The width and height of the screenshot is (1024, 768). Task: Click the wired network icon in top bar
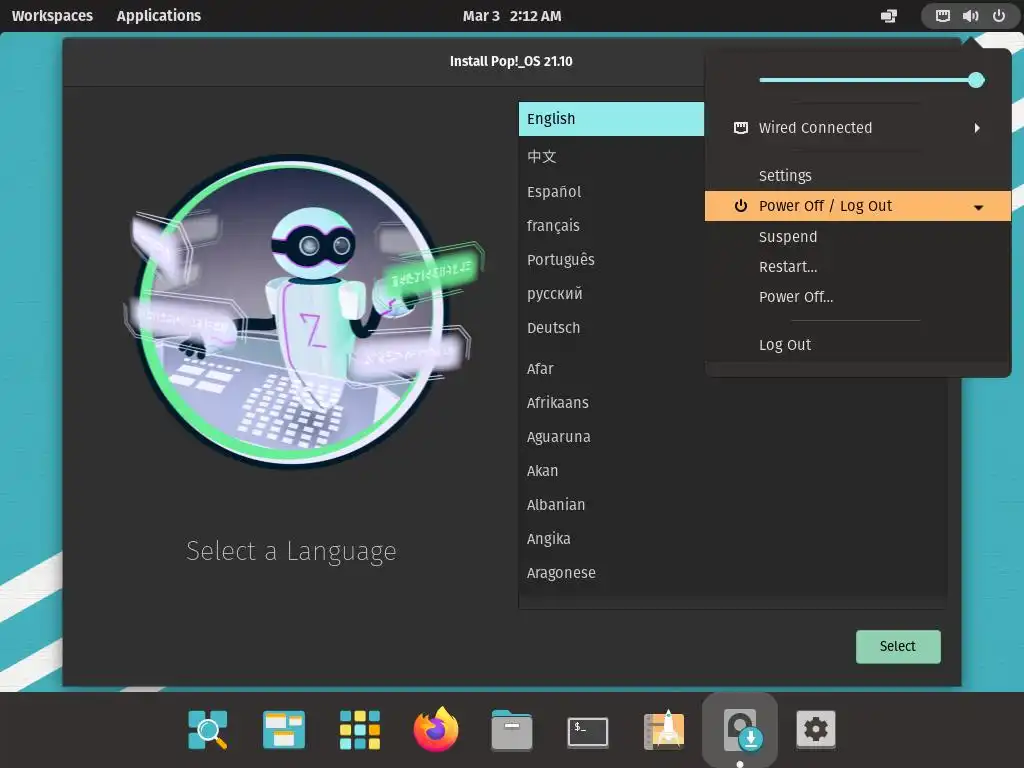pyautogui.click(x=942, y=16)
